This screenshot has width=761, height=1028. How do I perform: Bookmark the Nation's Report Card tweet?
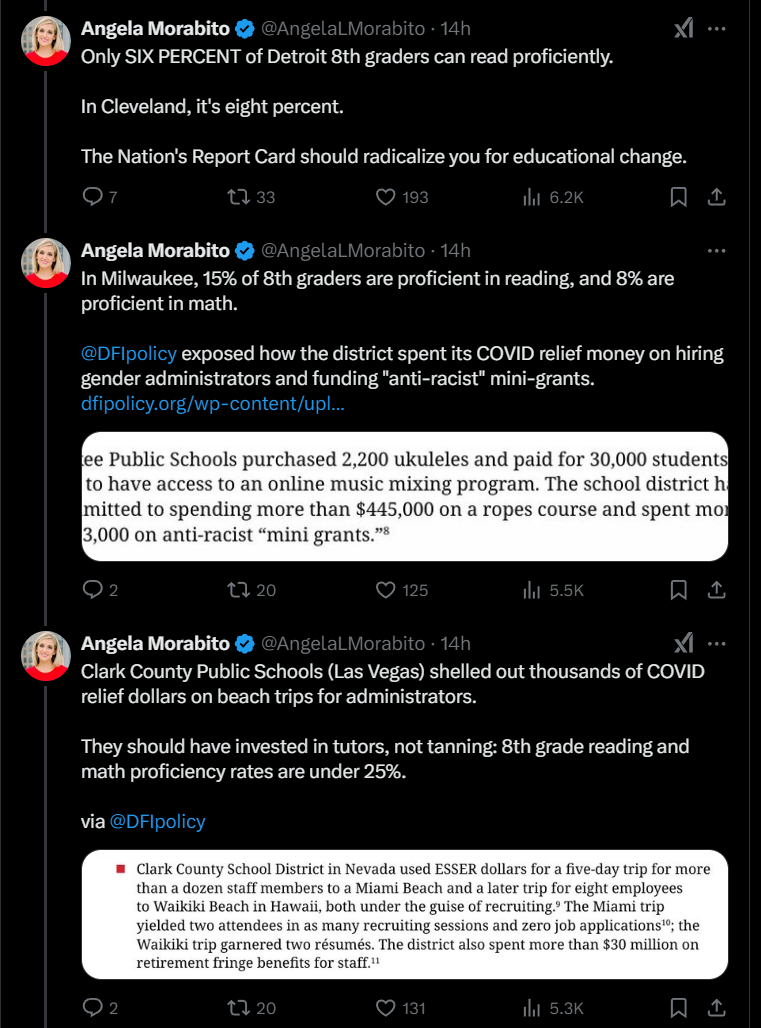tap(678, 197)
